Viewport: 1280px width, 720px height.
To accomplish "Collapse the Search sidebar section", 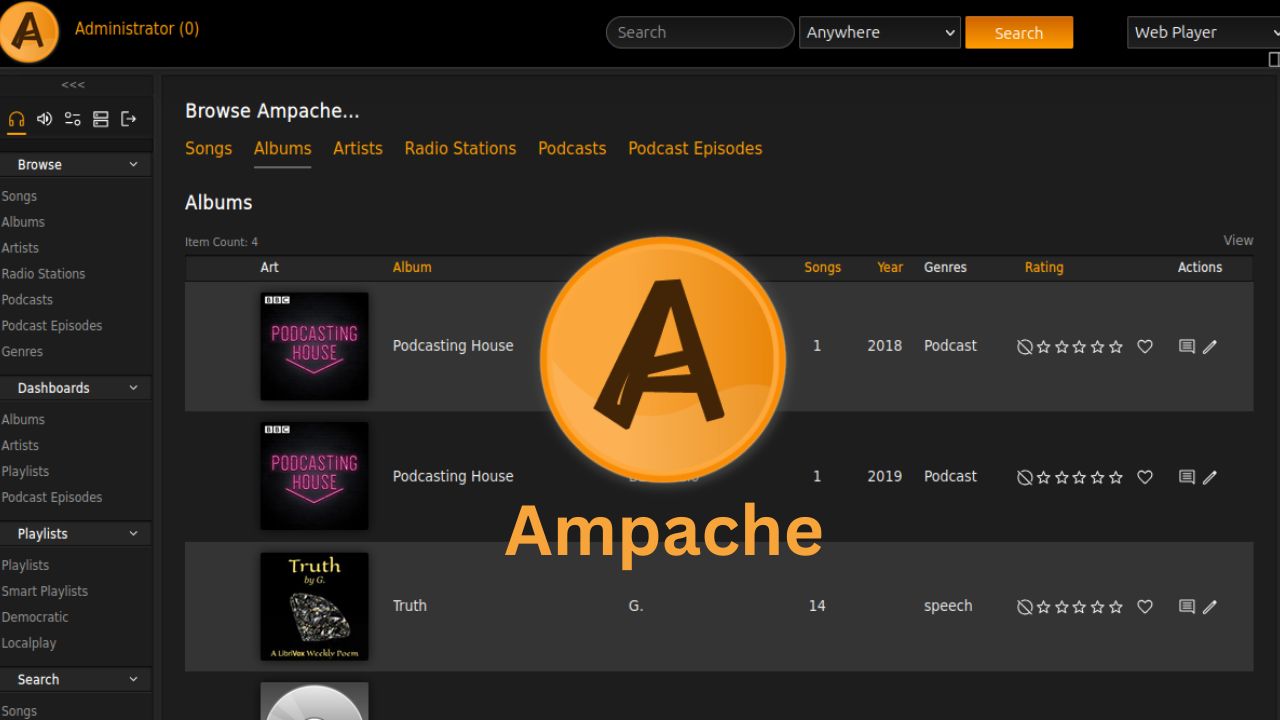I will coord(76,679).
